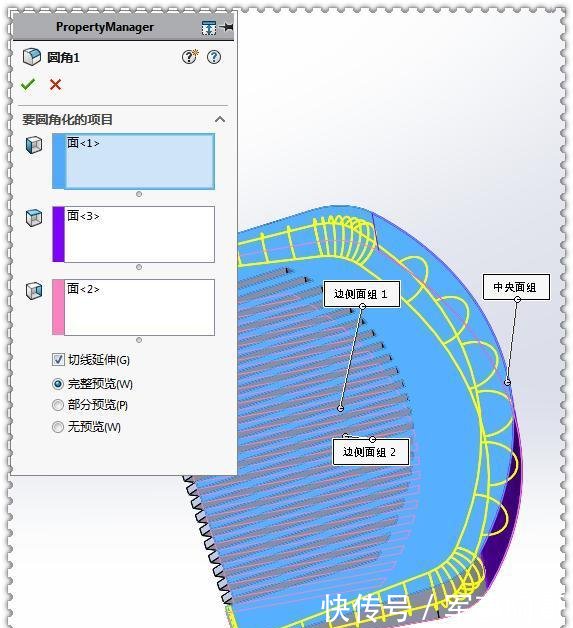Image resolution: width=573 pixels, height=628 pixels.
Task: Confirm fillet with the green checkmark
Action: 28,85
